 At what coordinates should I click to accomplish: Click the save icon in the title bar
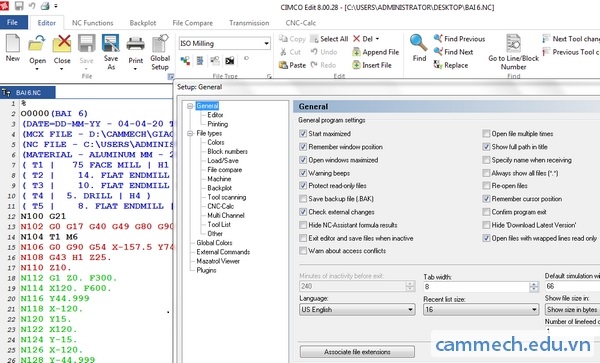click(19, 6)
